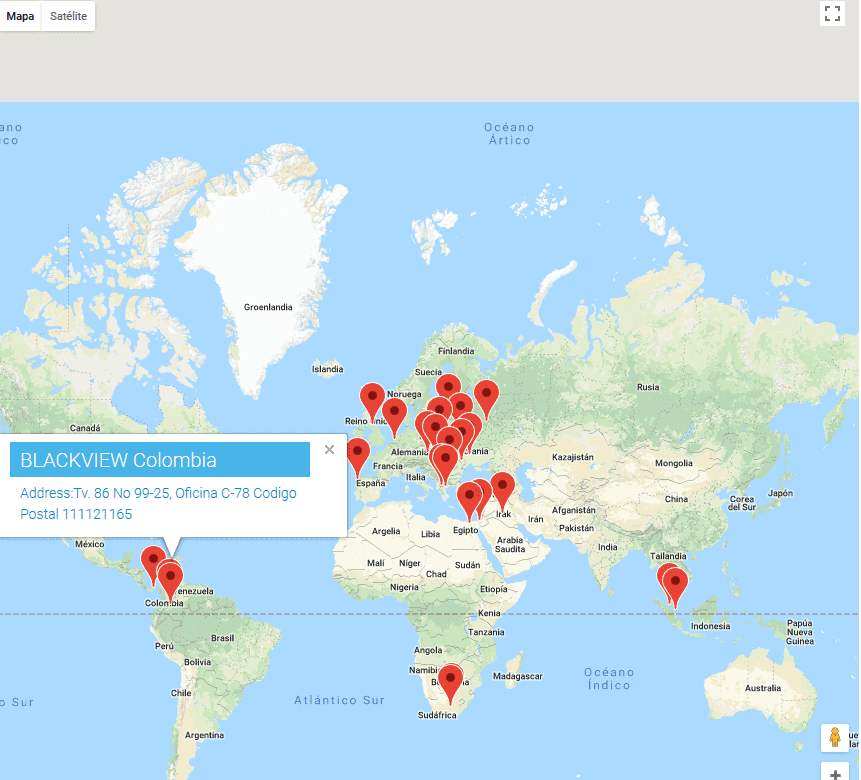
Task: Click the Océano Índico label
Action: (x=609, y=678)
